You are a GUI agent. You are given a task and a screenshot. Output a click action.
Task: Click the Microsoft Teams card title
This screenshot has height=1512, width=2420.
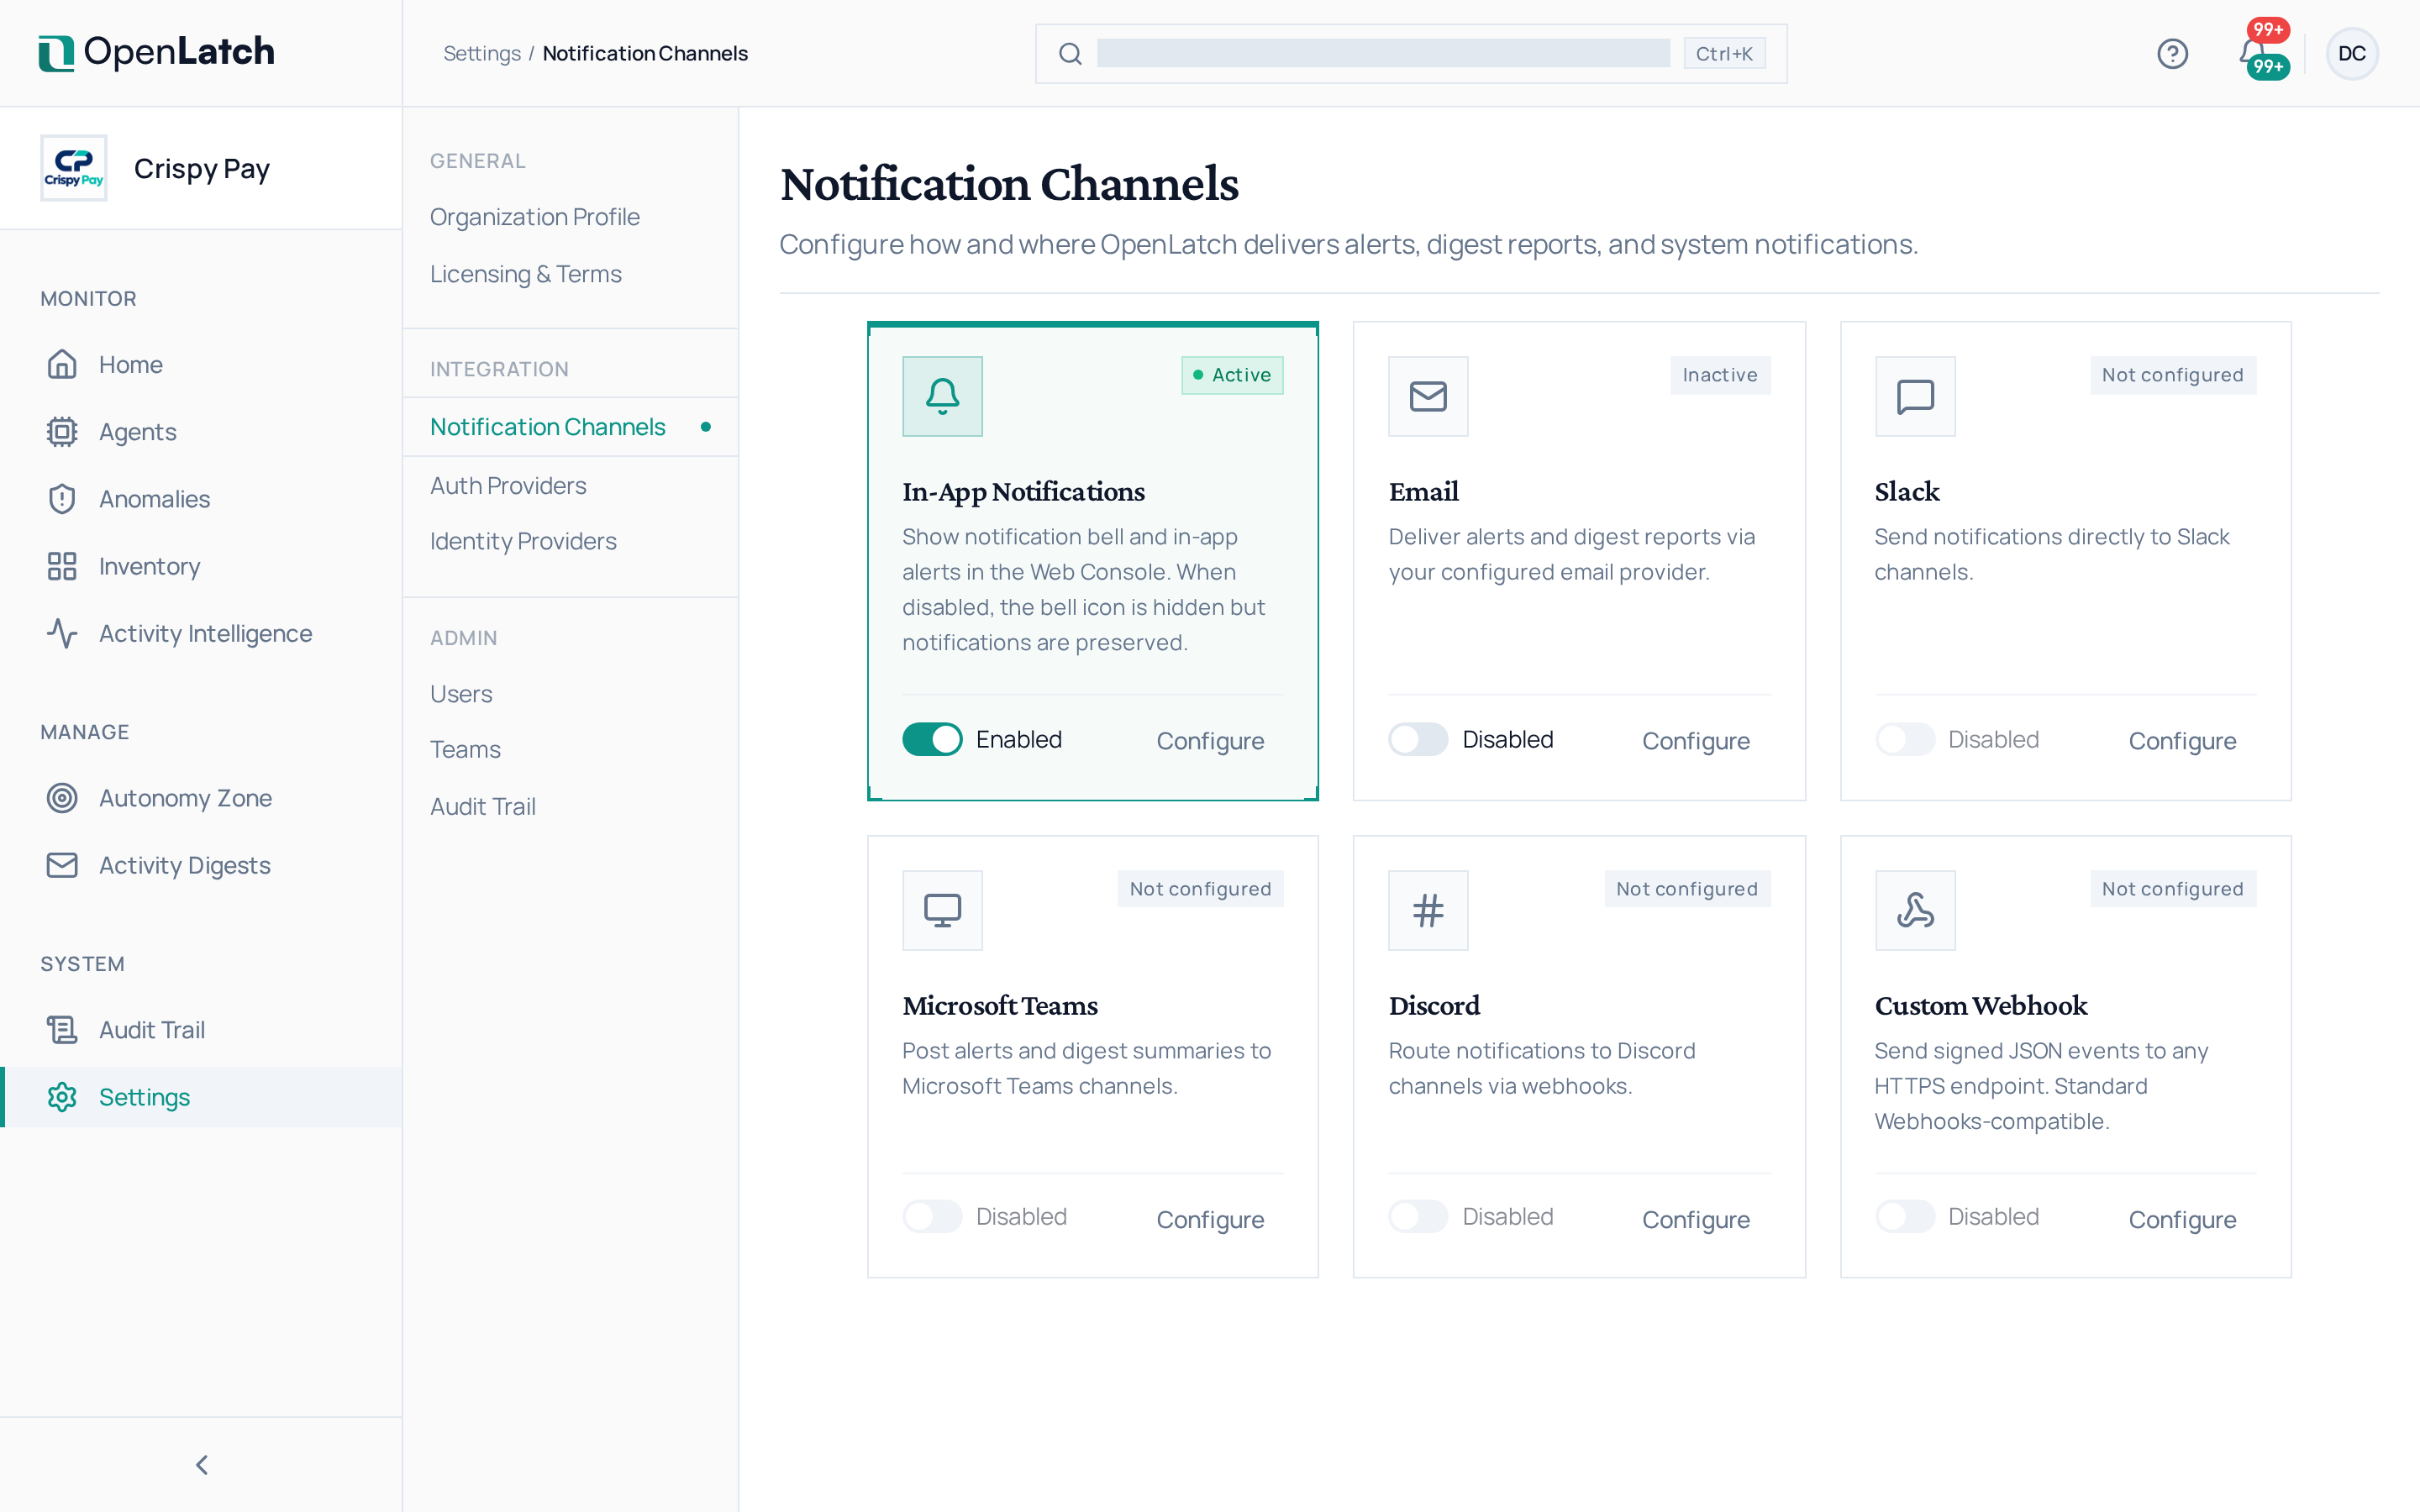coord(1000,1005)
